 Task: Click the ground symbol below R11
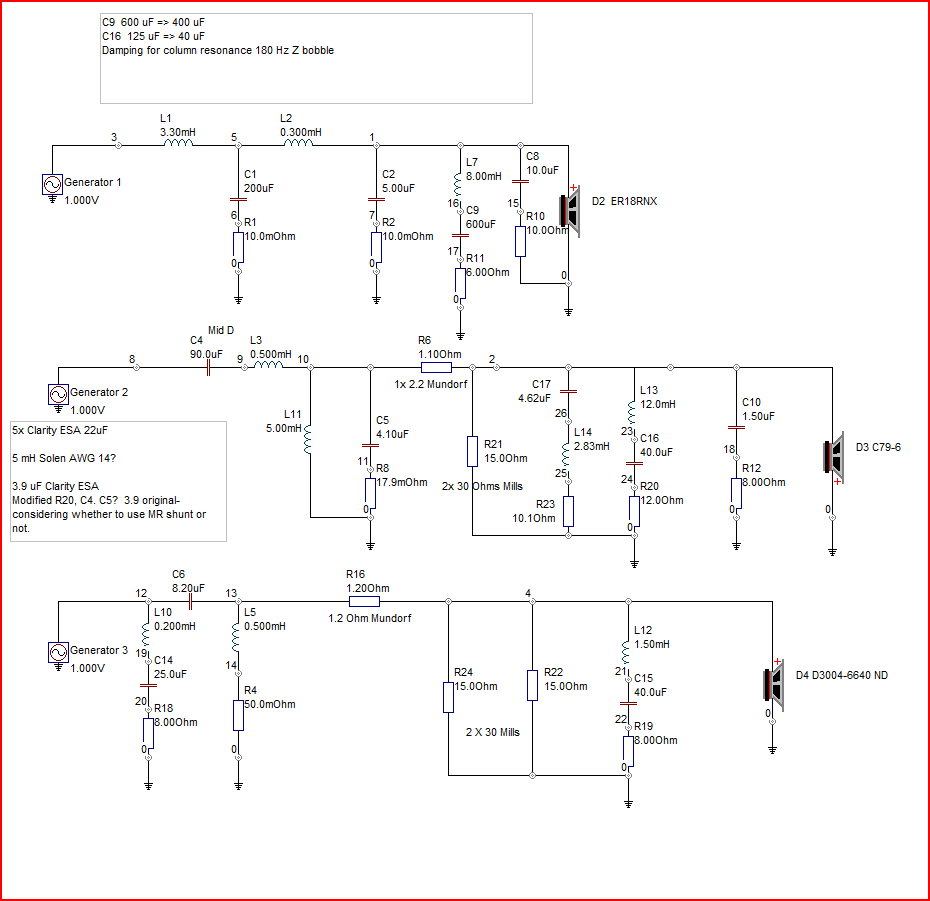[460, 336]
